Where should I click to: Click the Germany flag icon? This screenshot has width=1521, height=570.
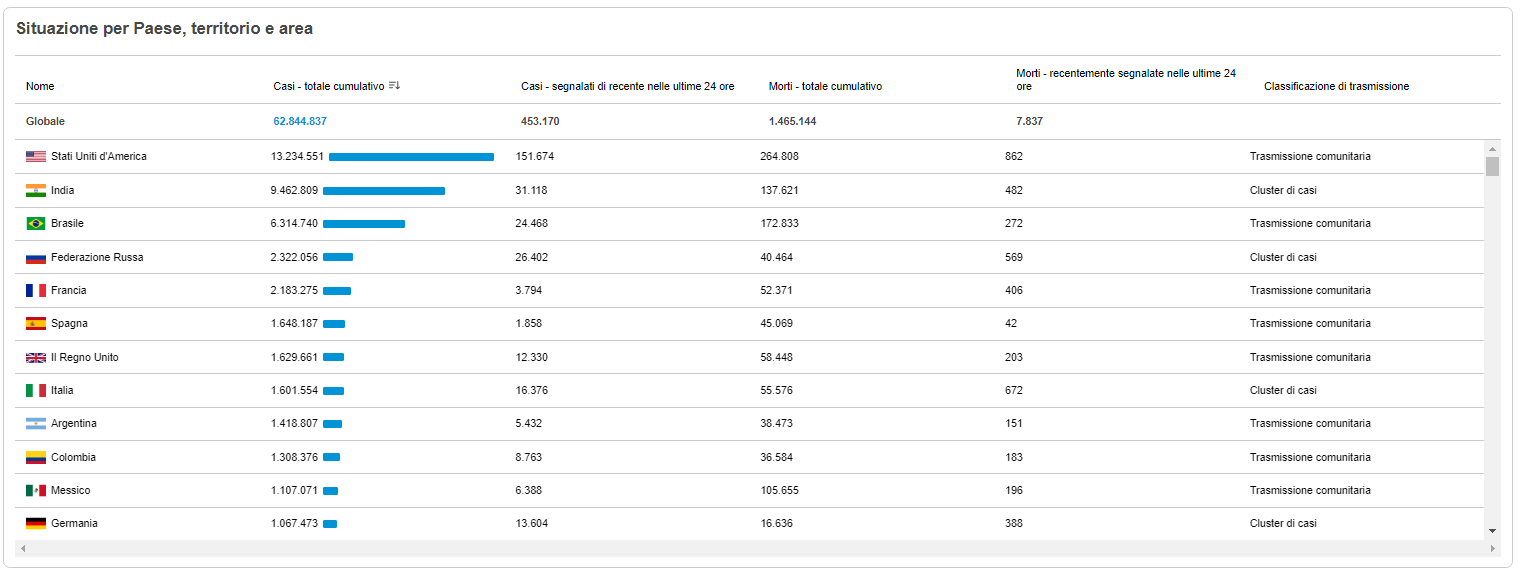click(x=36, y=524)
